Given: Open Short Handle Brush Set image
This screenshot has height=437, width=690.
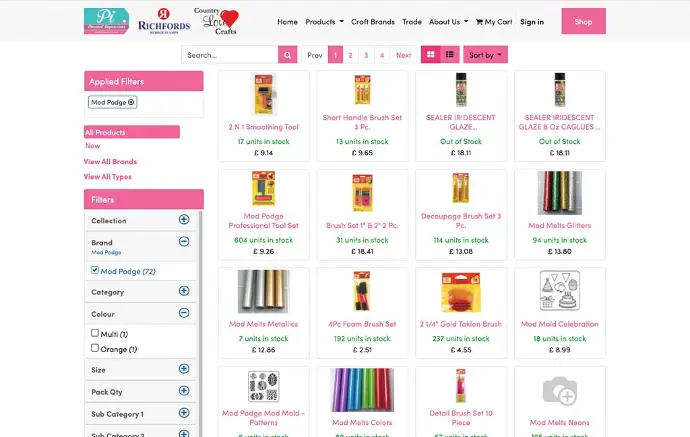Looking at the screenshot, I should click(362, 90).
